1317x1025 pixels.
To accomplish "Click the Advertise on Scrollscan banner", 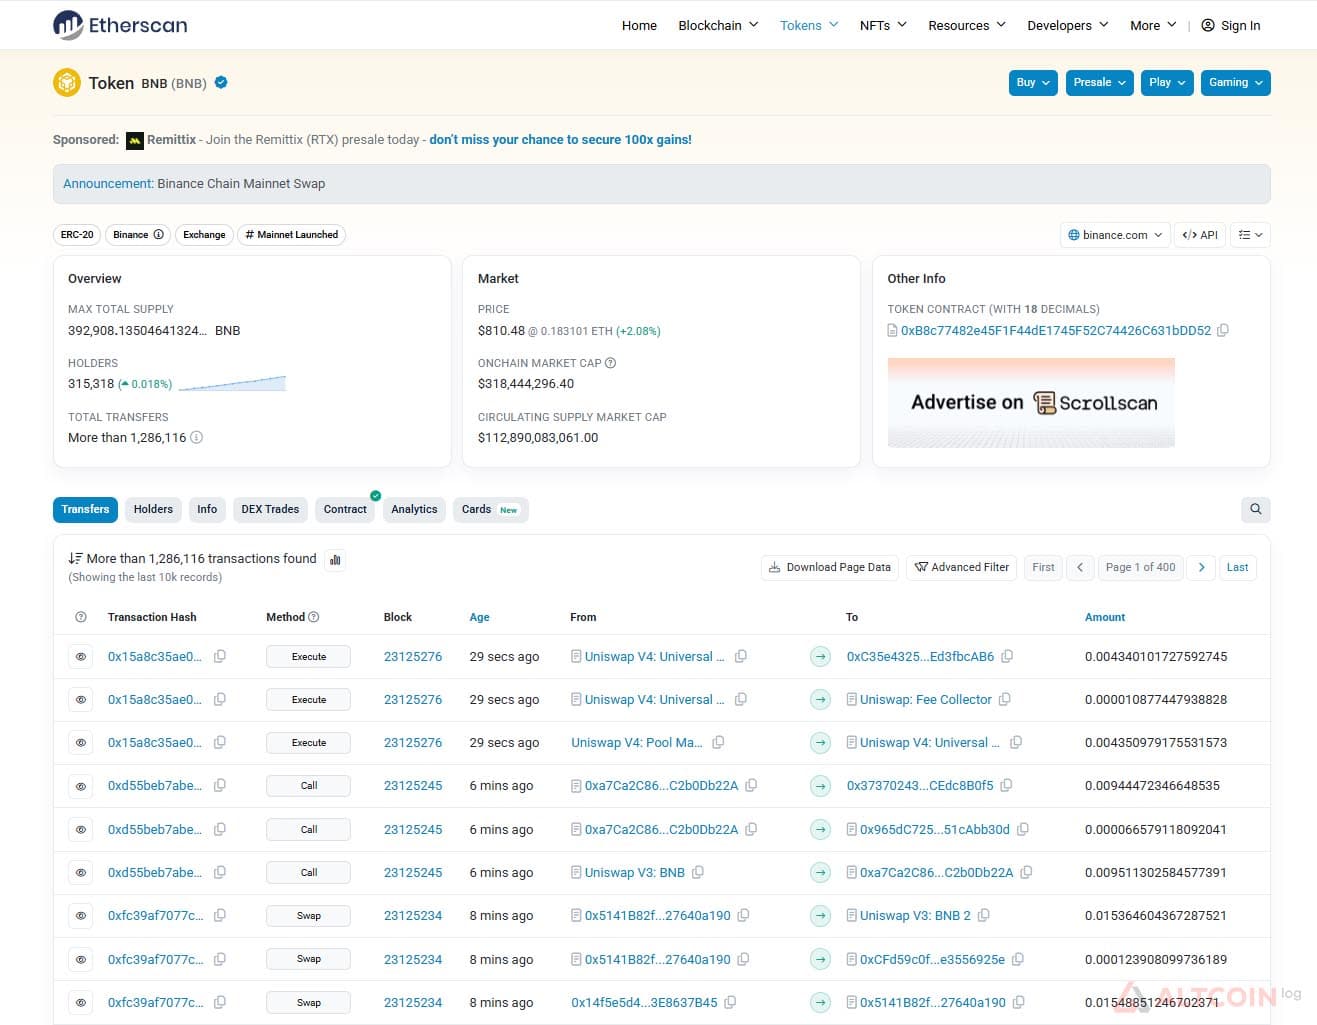I will (x=1031, y=402).
